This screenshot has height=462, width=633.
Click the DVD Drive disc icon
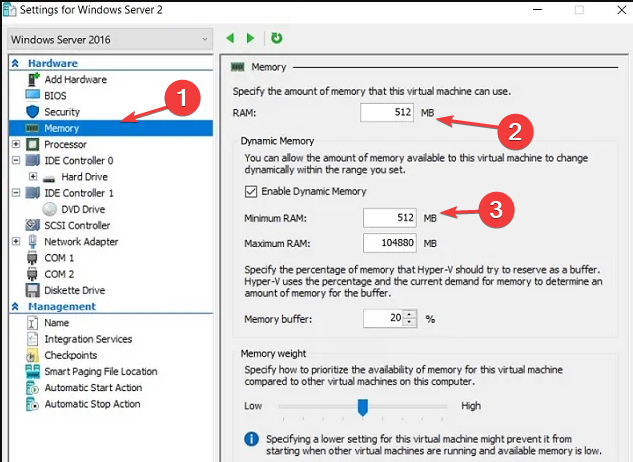[x=49, y=209]
